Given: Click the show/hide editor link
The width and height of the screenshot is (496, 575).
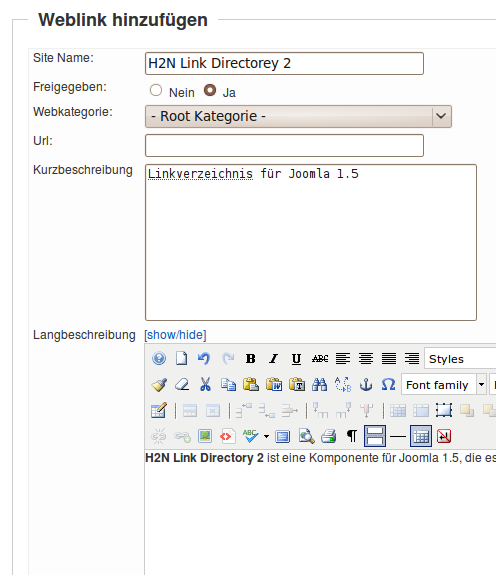Looking at the screenshot, I should pos(175,335).
